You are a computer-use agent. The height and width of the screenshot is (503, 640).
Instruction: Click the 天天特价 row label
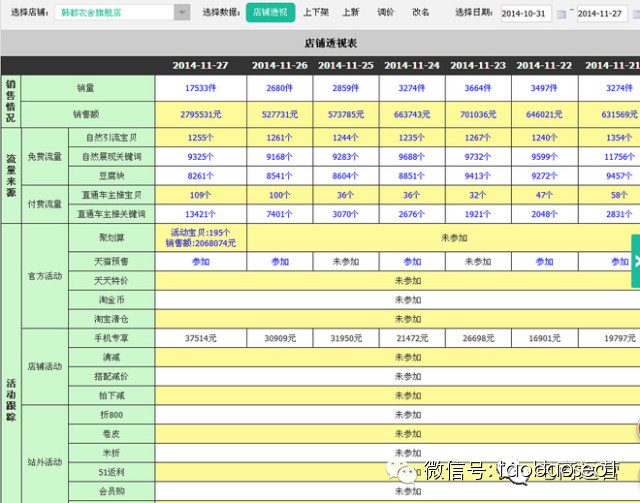coord(111,281)
